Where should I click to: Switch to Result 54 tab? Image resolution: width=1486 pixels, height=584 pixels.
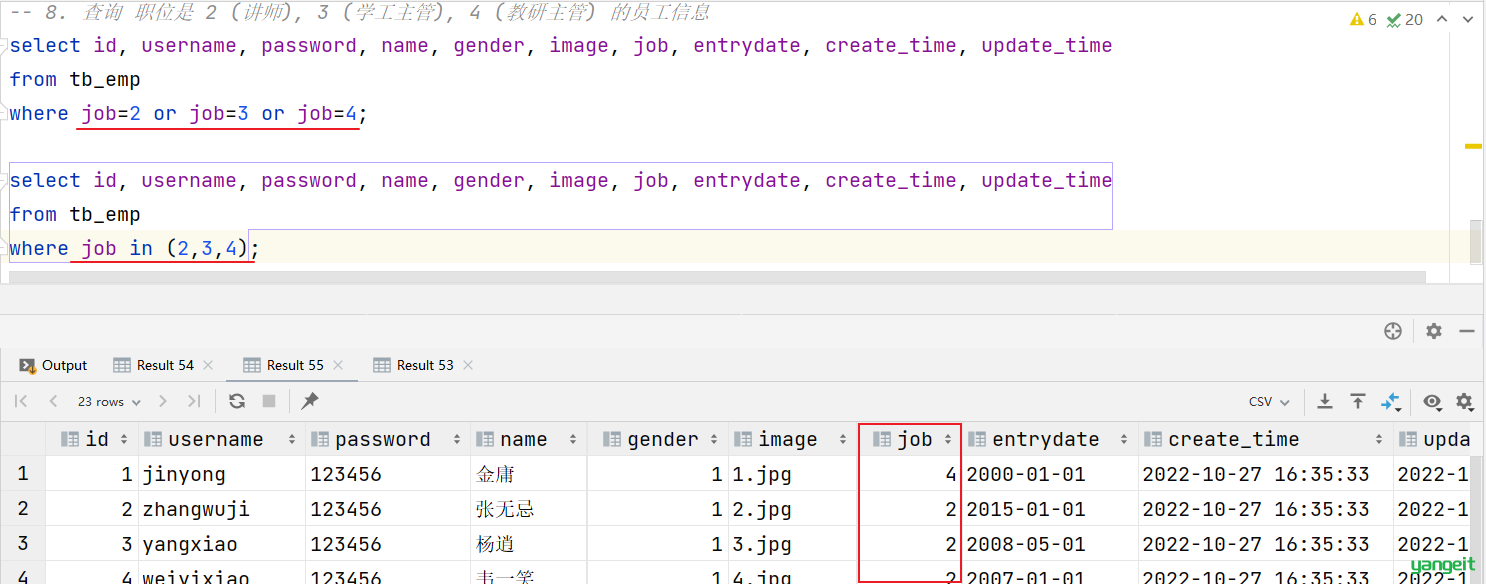coord(153,365)
